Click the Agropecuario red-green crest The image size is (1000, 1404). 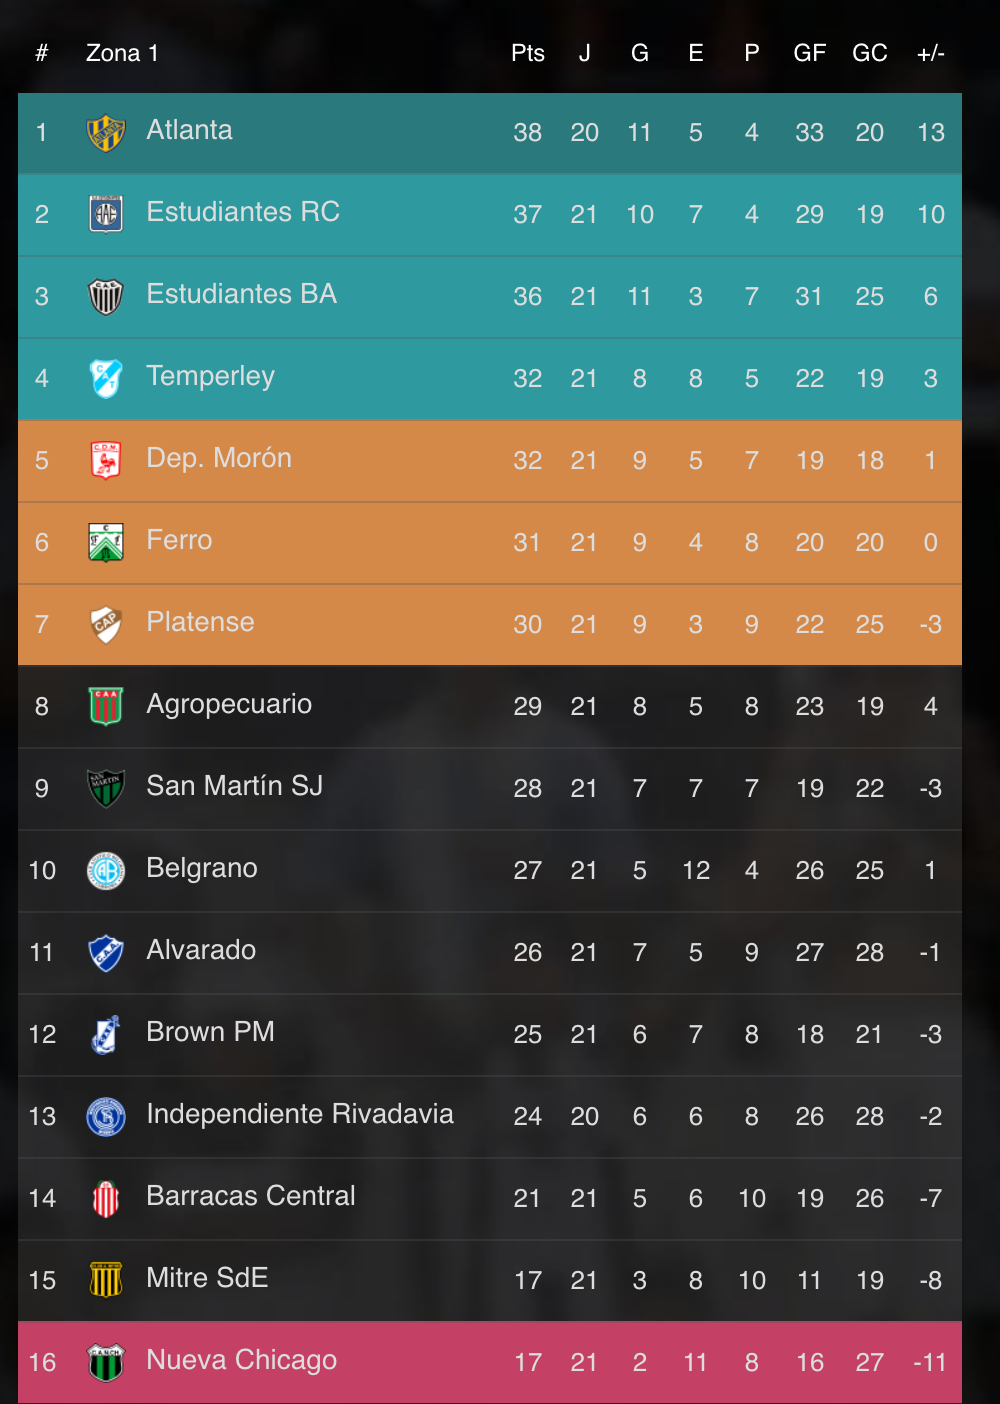106,706
